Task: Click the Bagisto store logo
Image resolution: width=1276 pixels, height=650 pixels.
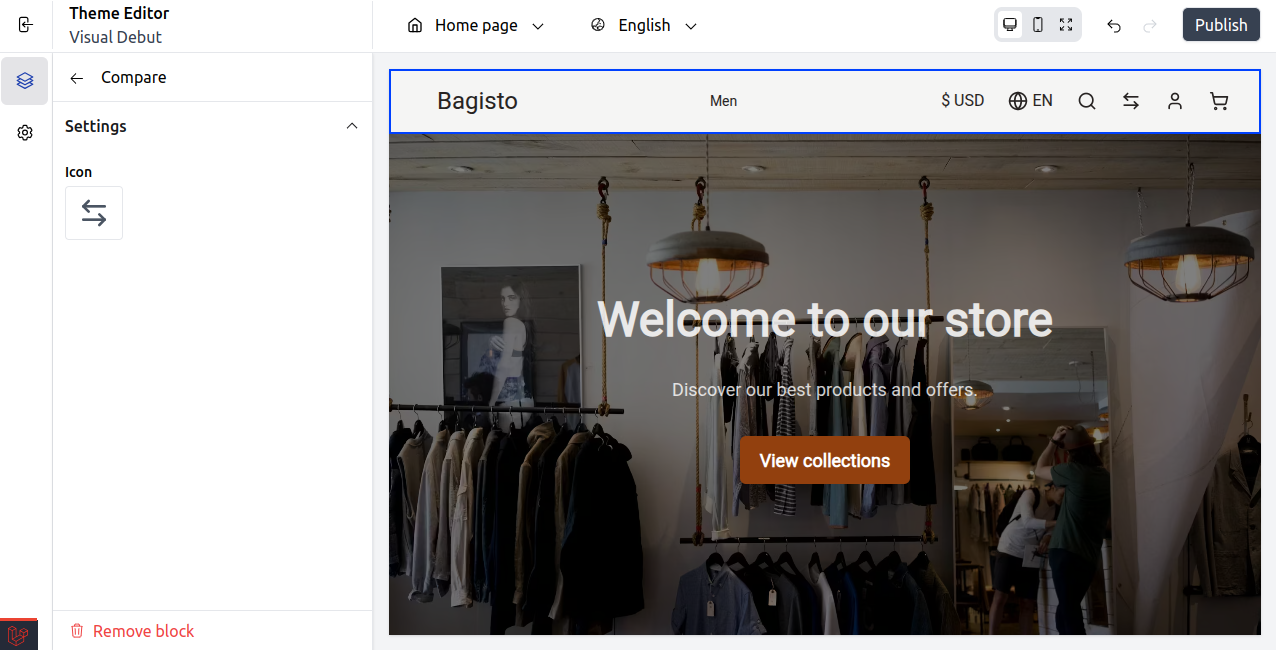Action: point(477,101)
